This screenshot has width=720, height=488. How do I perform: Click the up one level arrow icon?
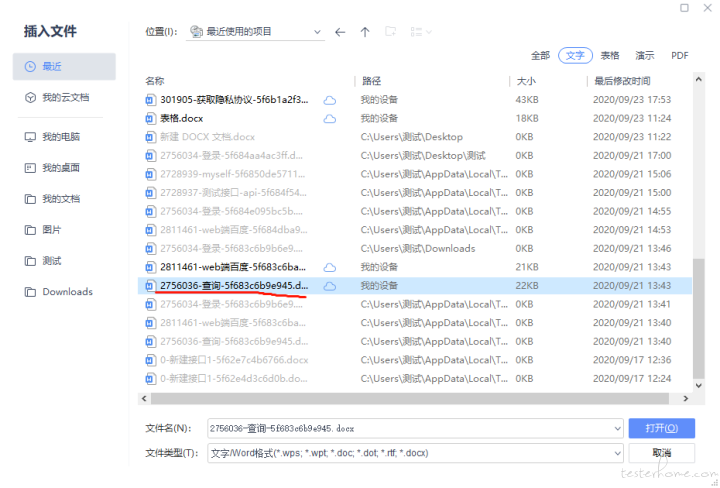tap(365, 32)
